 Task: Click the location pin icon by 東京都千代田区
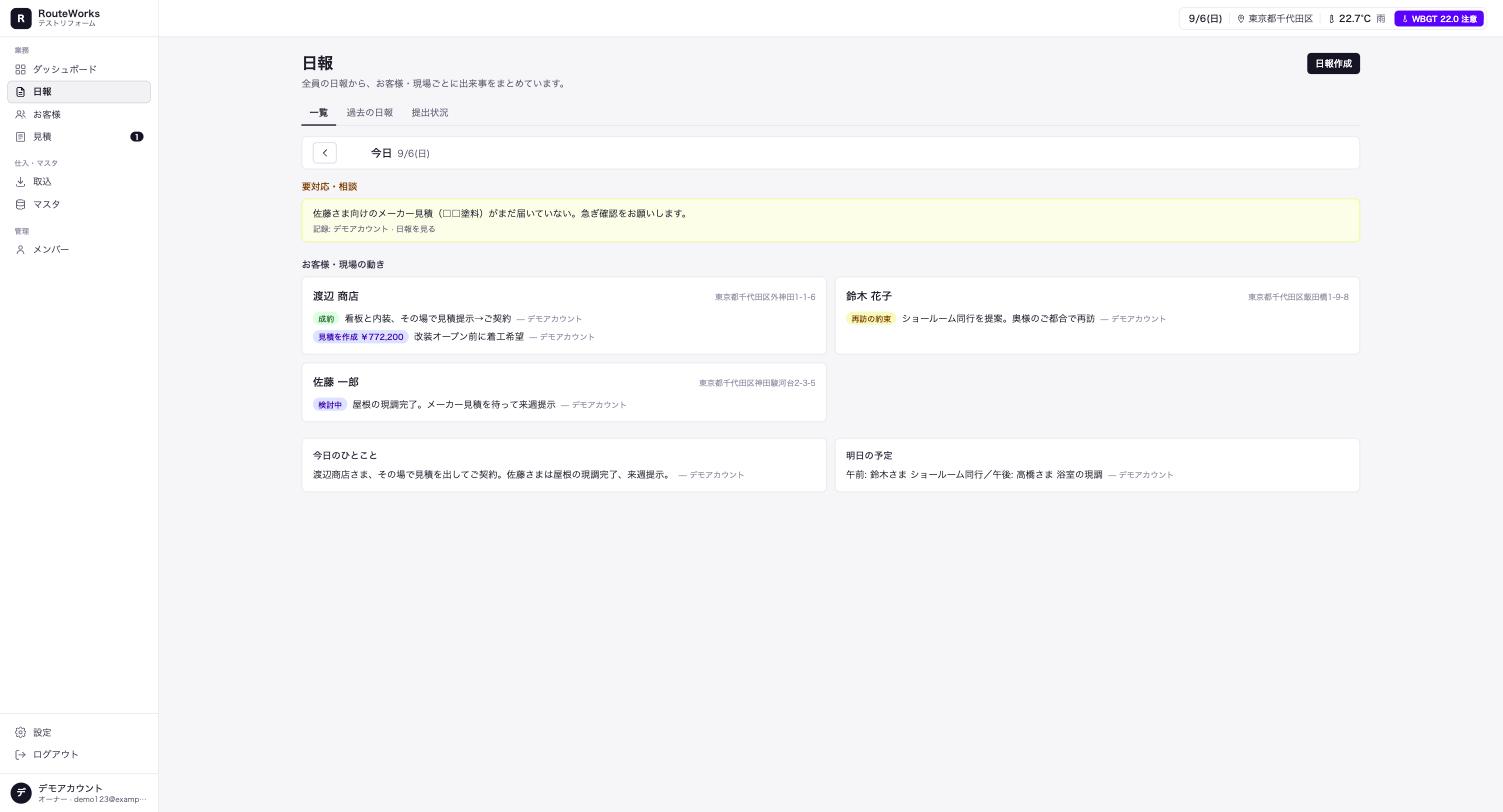(1241, 19)
